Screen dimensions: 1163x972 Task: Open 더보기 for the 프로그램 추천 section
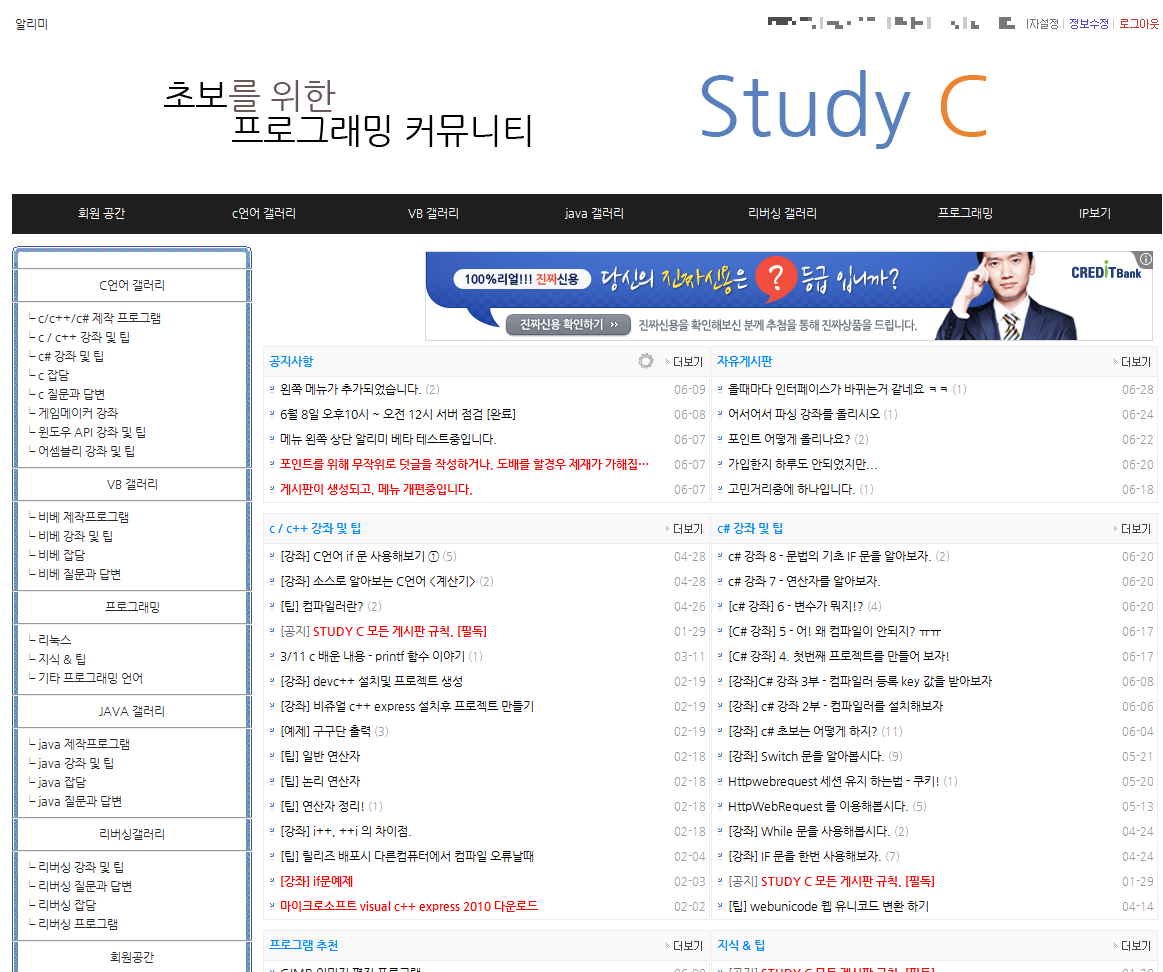(x=686, y=946)
